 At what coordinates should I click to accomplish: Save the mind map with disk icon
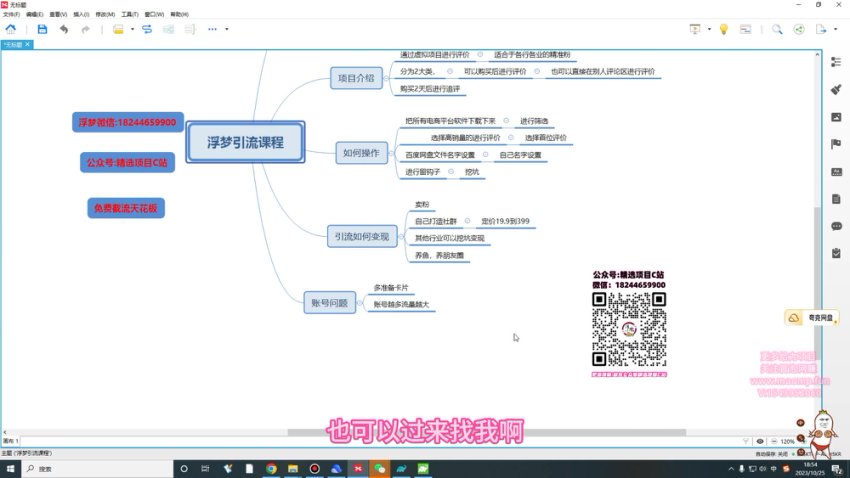[x=42, y=30]
